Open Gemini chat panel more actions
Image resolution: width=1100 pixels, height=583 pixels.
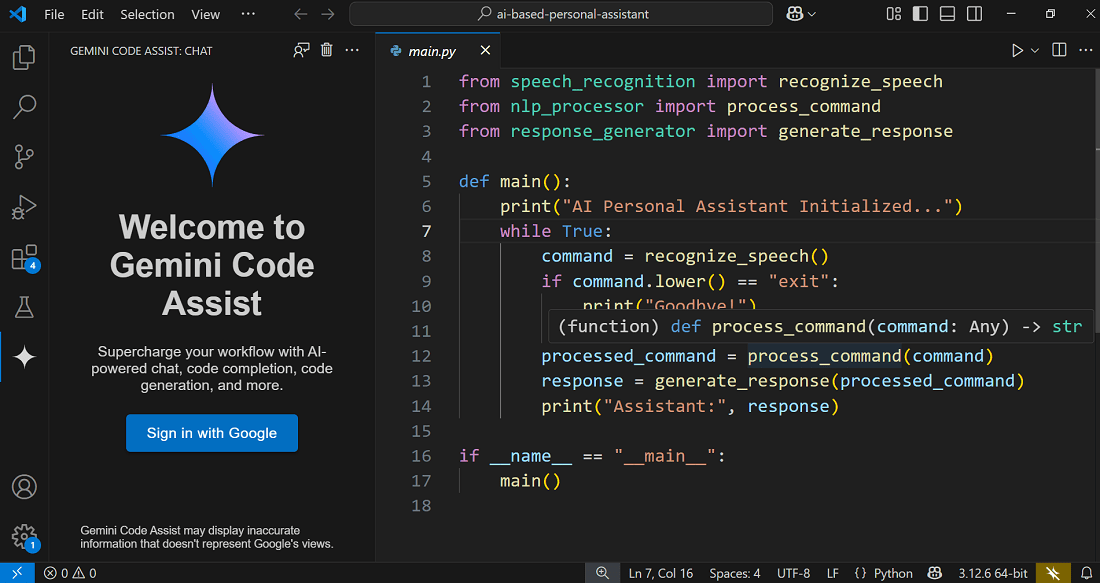[352, 51]
